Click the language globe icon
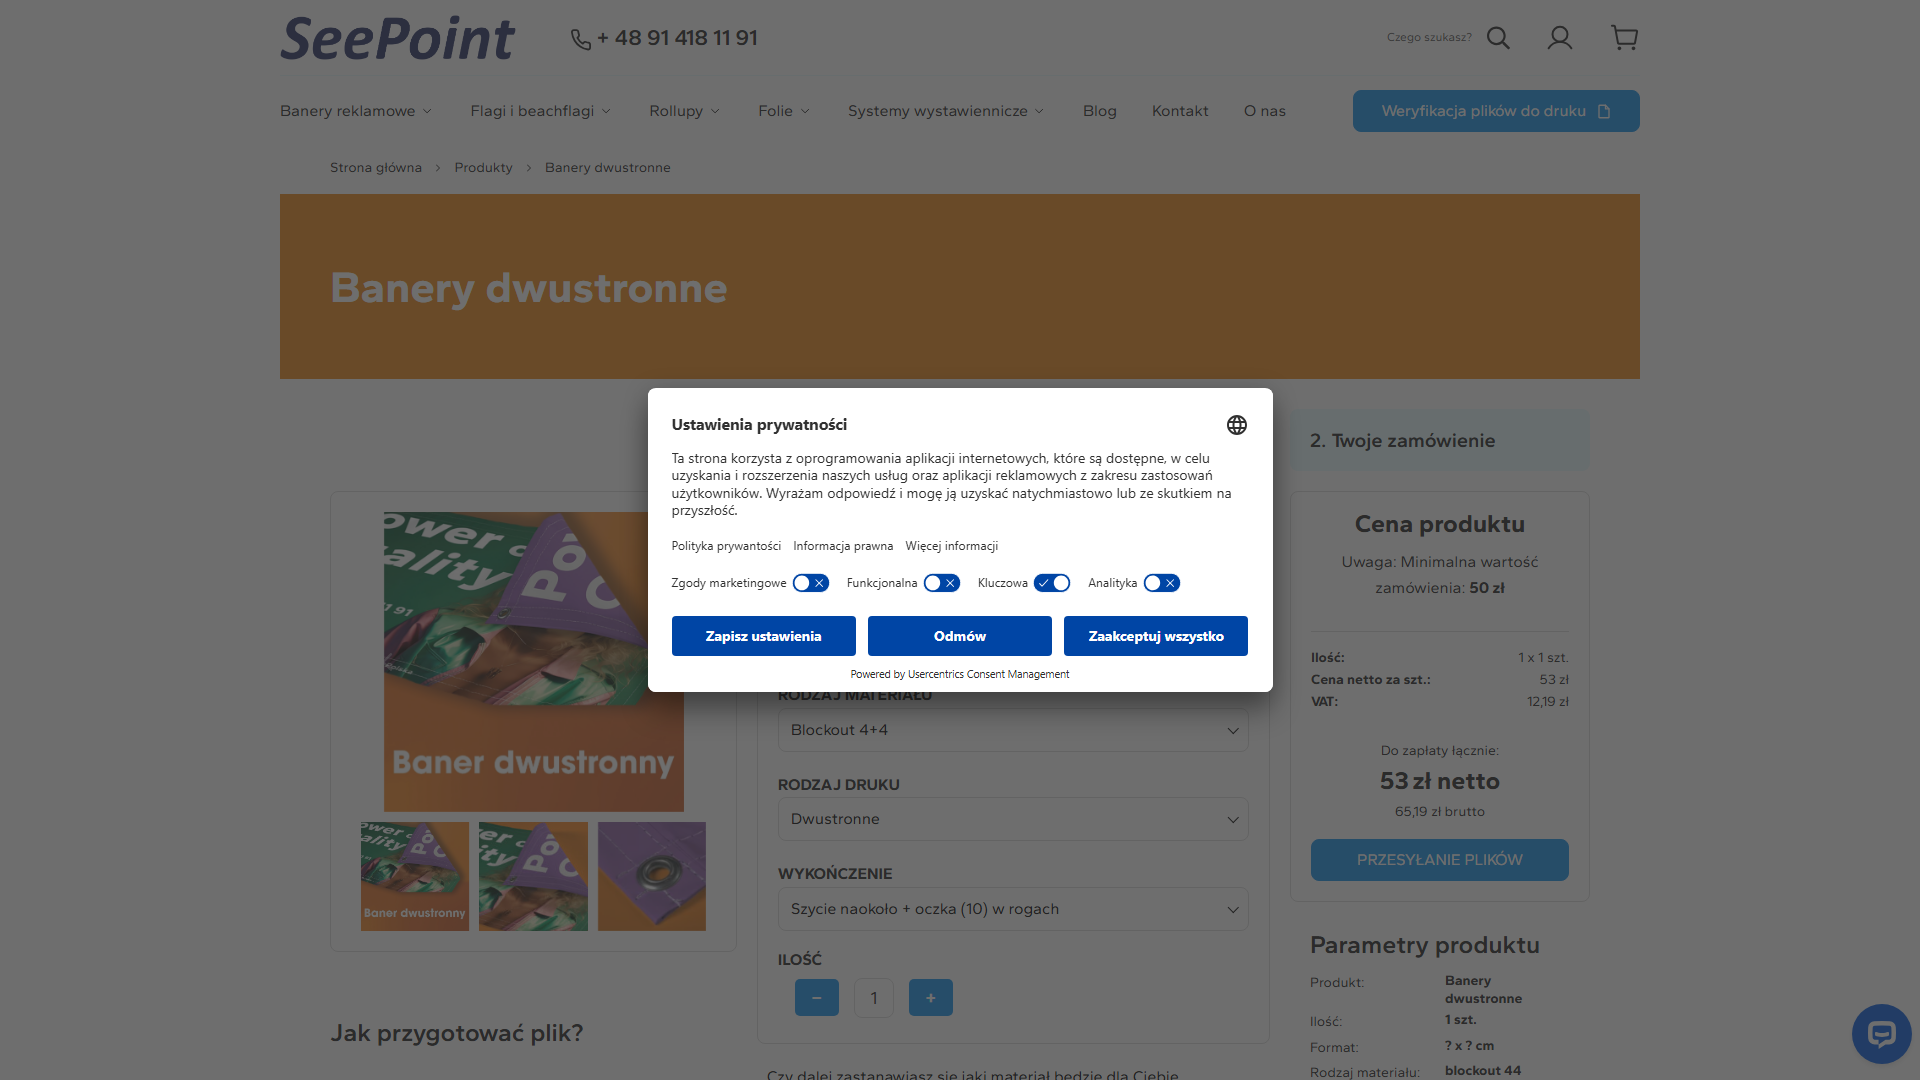 1237,425
